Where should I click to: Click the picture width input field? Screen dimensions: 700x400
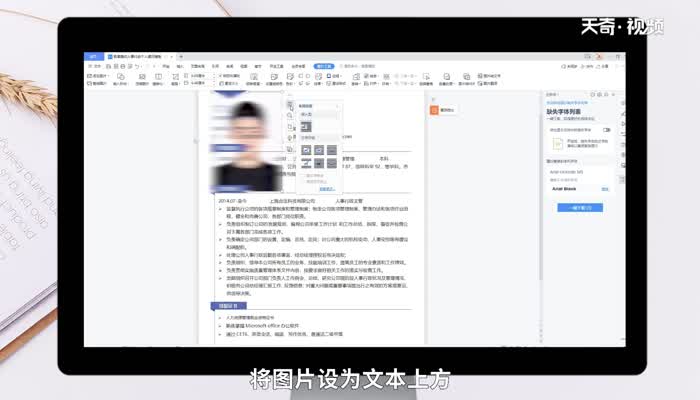point(199,83)
